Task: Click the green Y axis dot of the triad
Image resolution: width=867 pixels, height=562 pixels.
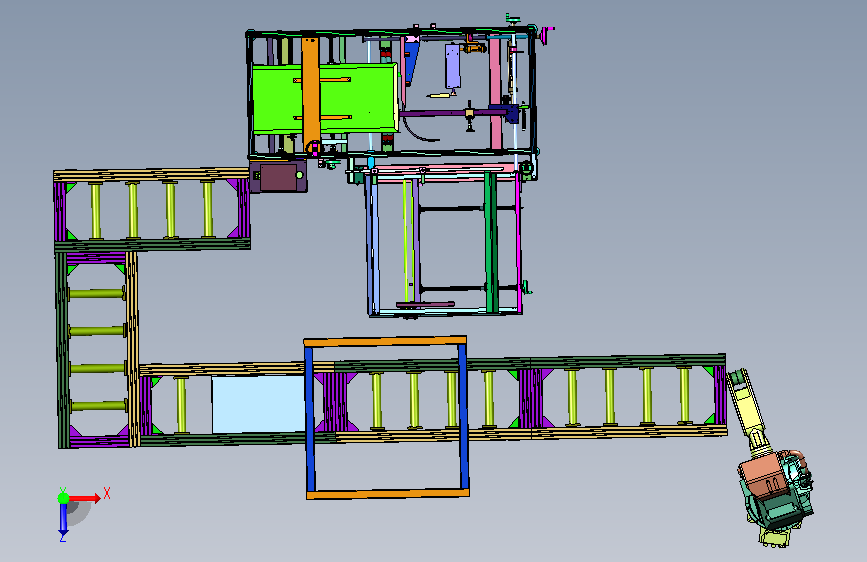Action: tap(64, 498)
